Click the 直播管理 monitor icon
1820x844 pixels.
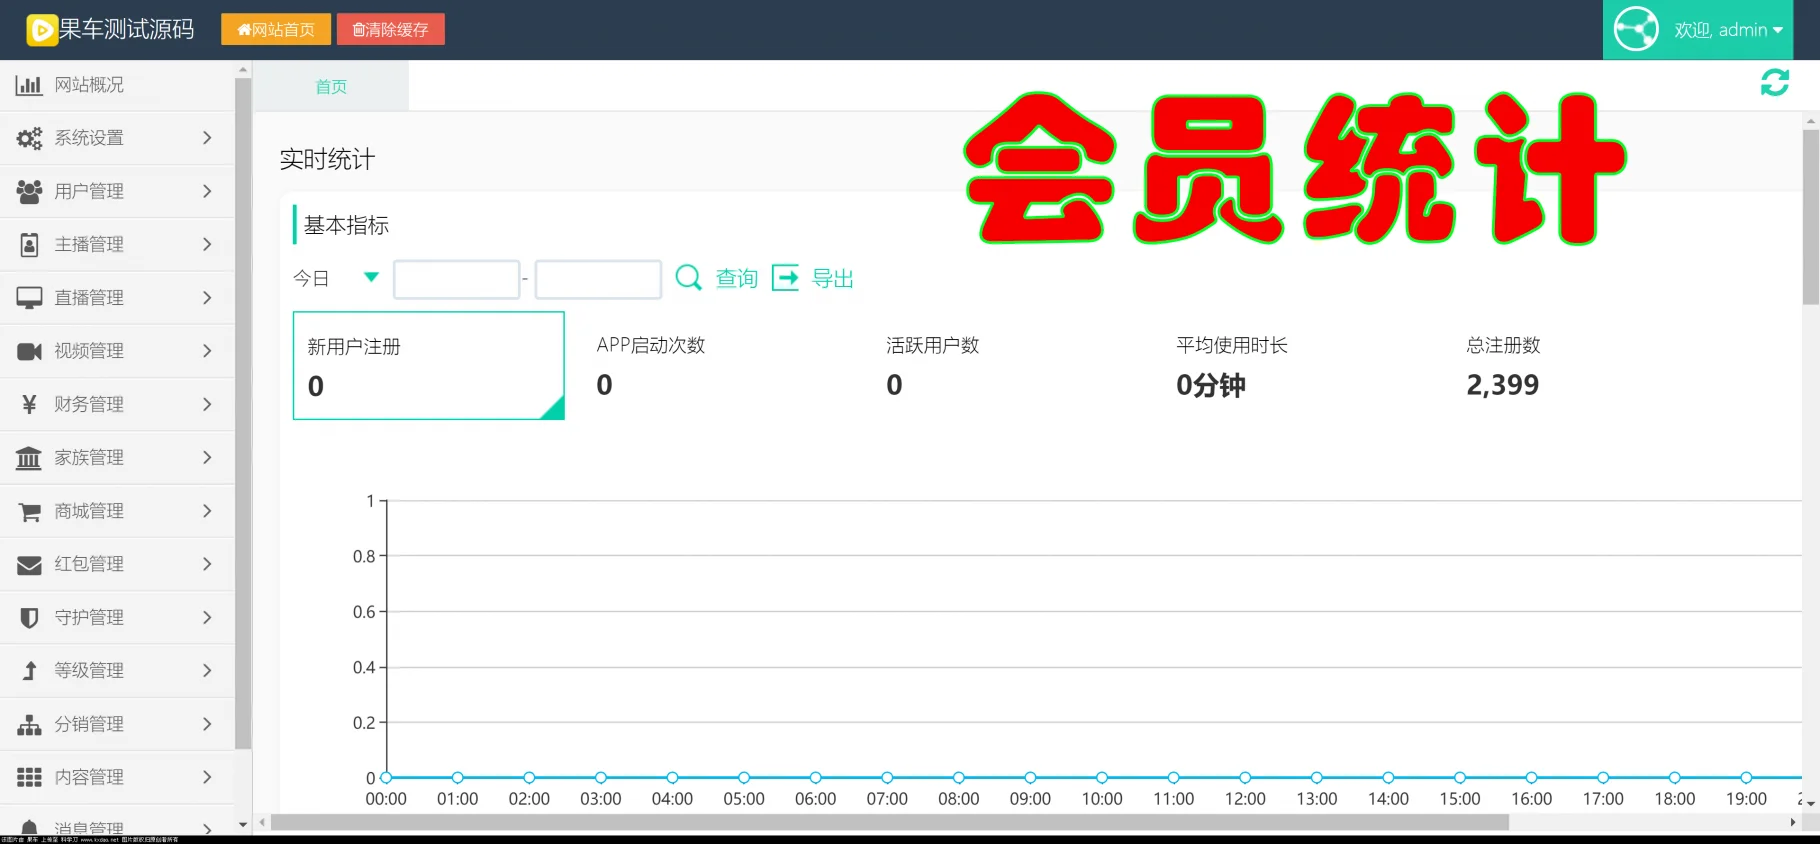point(29,298)
